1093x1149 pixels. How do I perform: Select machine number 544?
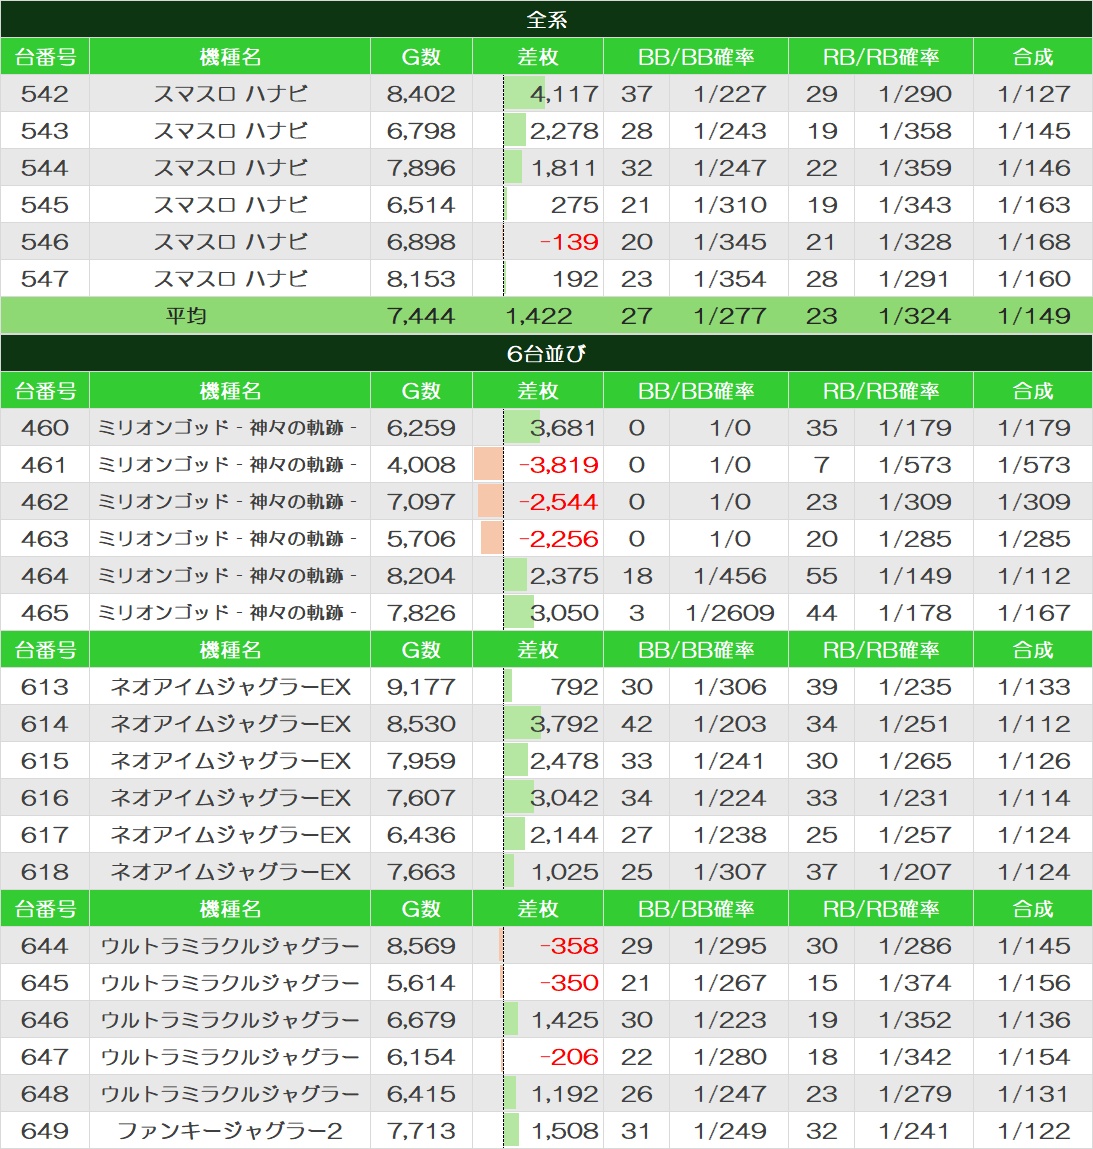(45, 168)
